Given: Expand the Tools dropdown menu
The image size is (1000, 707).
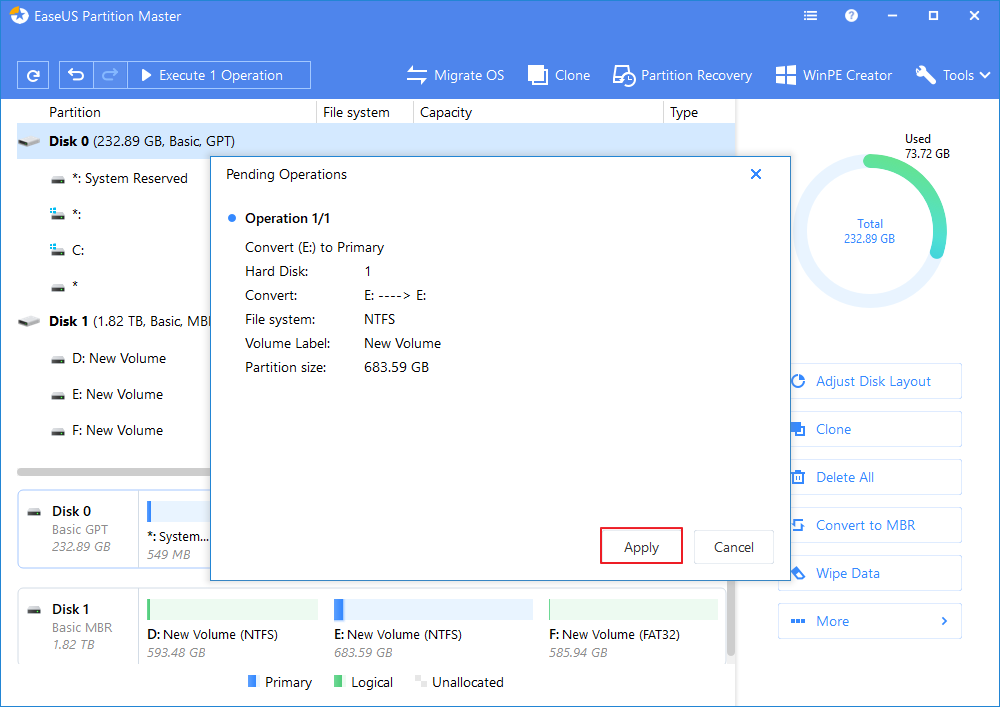Looking at the screenshot, I should pos(952,75).
